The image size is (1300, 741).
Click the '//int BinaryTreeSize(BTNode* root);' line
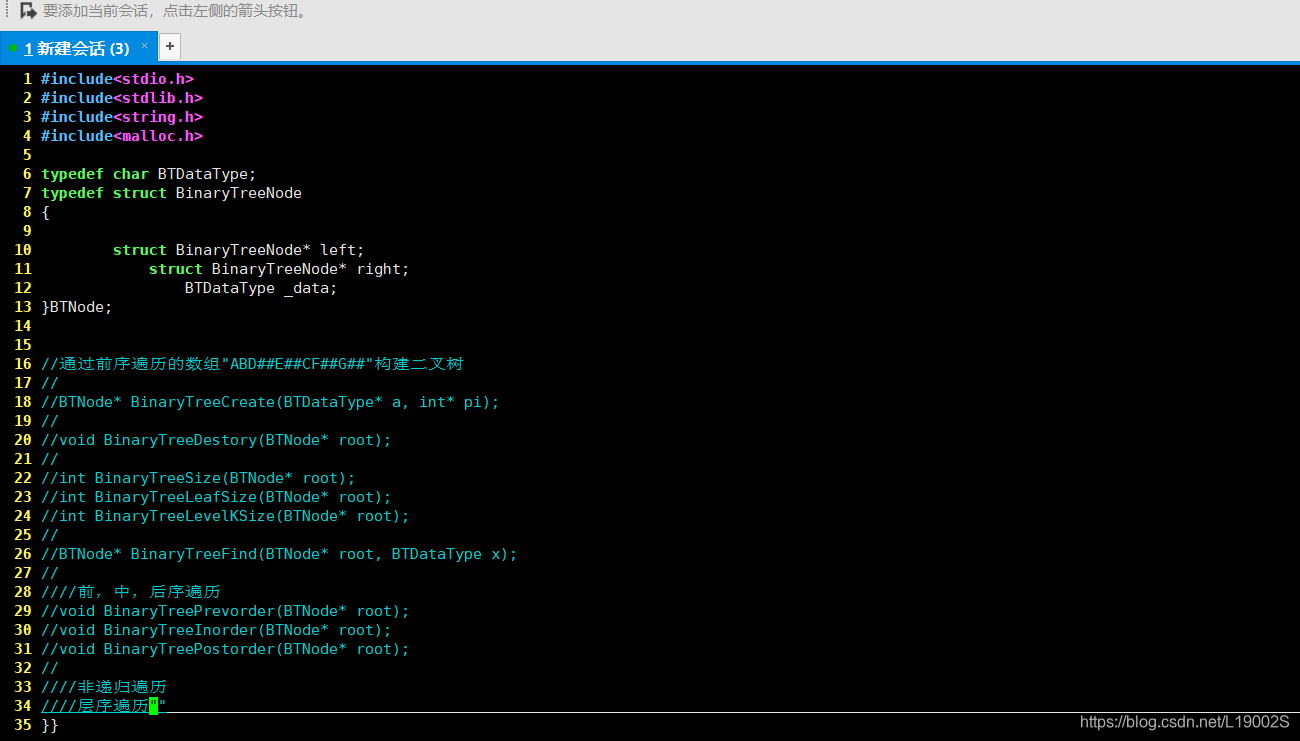198,478
